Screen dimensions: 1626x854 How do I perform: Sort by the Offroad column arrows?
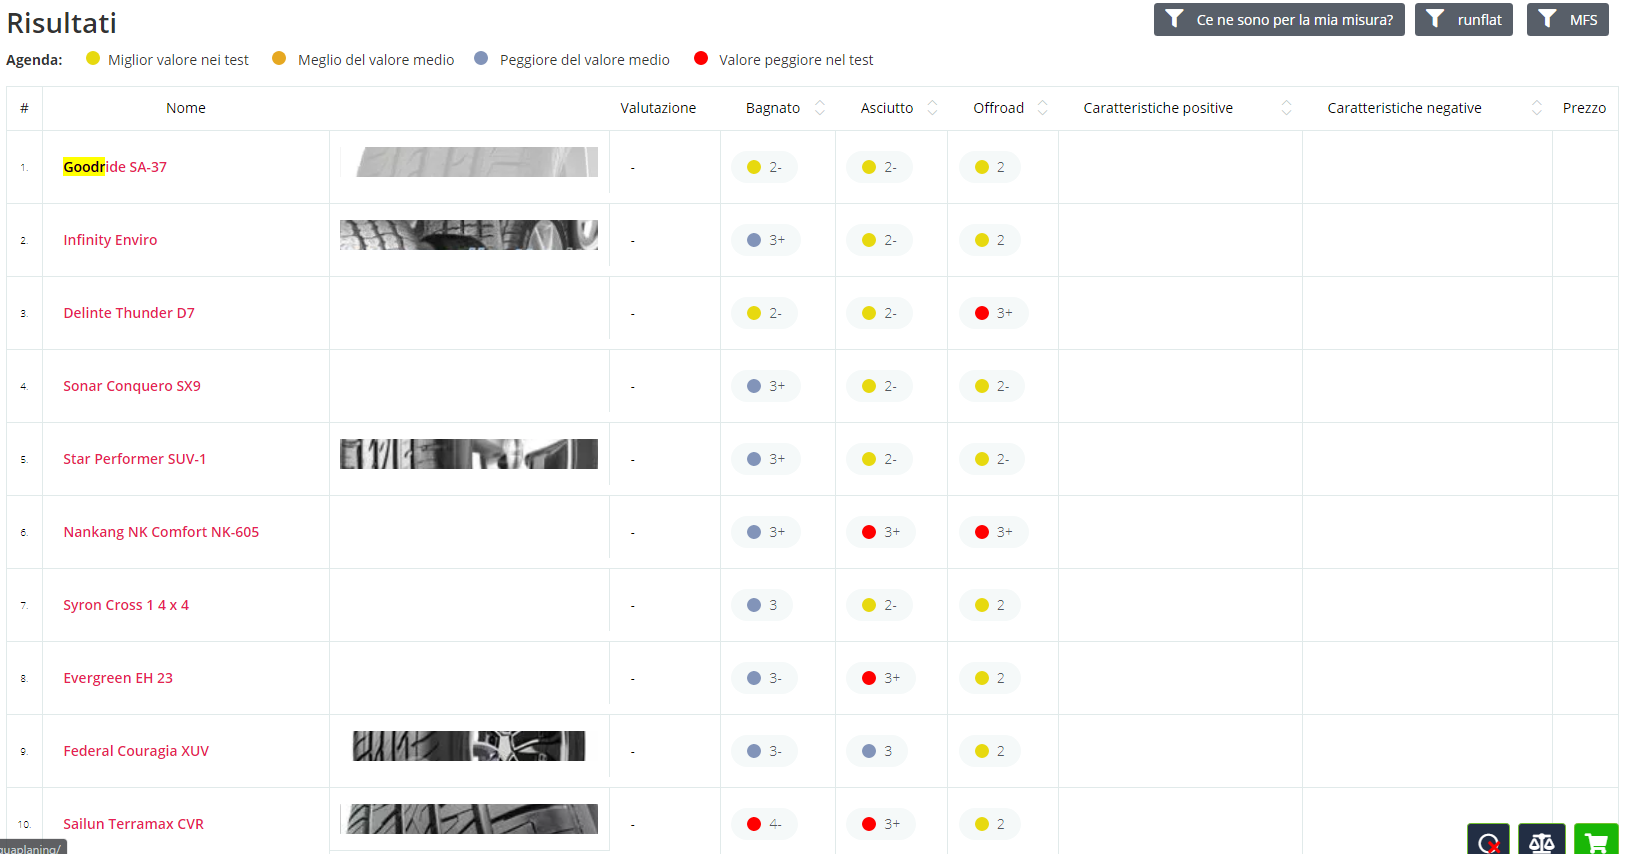[x=1042, y=108]
